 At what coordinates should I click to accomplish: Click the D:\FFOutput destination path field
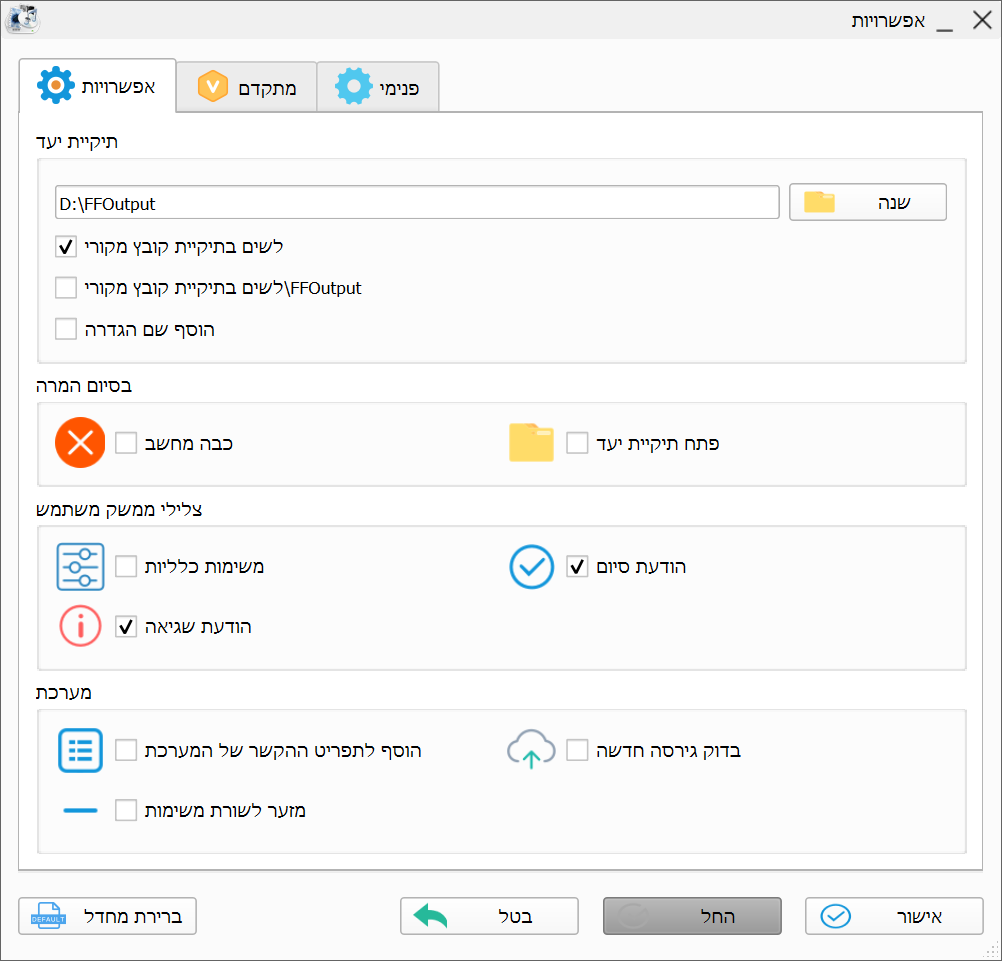click(x=417, y=203)
